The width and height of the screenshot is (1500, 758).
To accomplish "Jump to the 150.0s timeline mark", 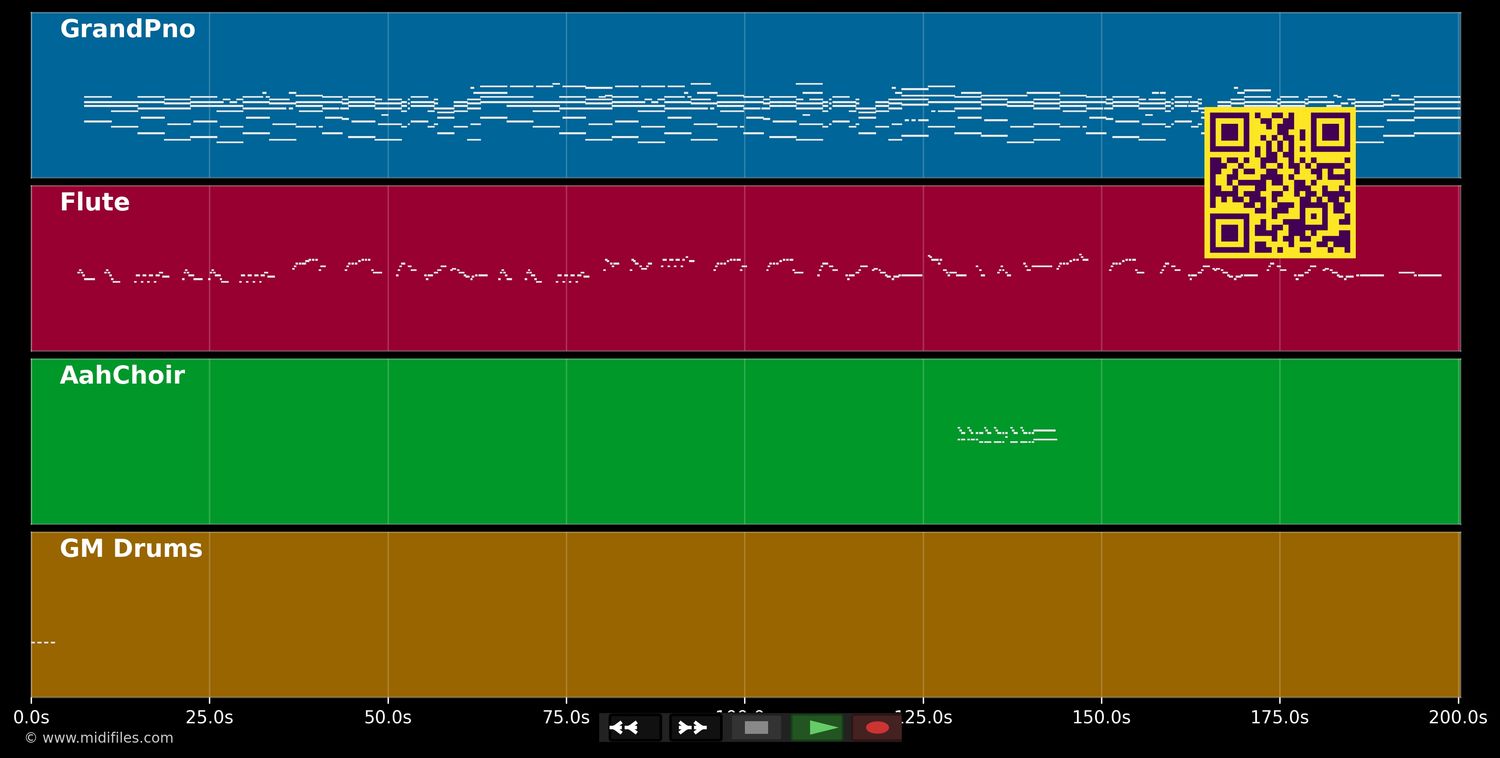I will 1101,717.
